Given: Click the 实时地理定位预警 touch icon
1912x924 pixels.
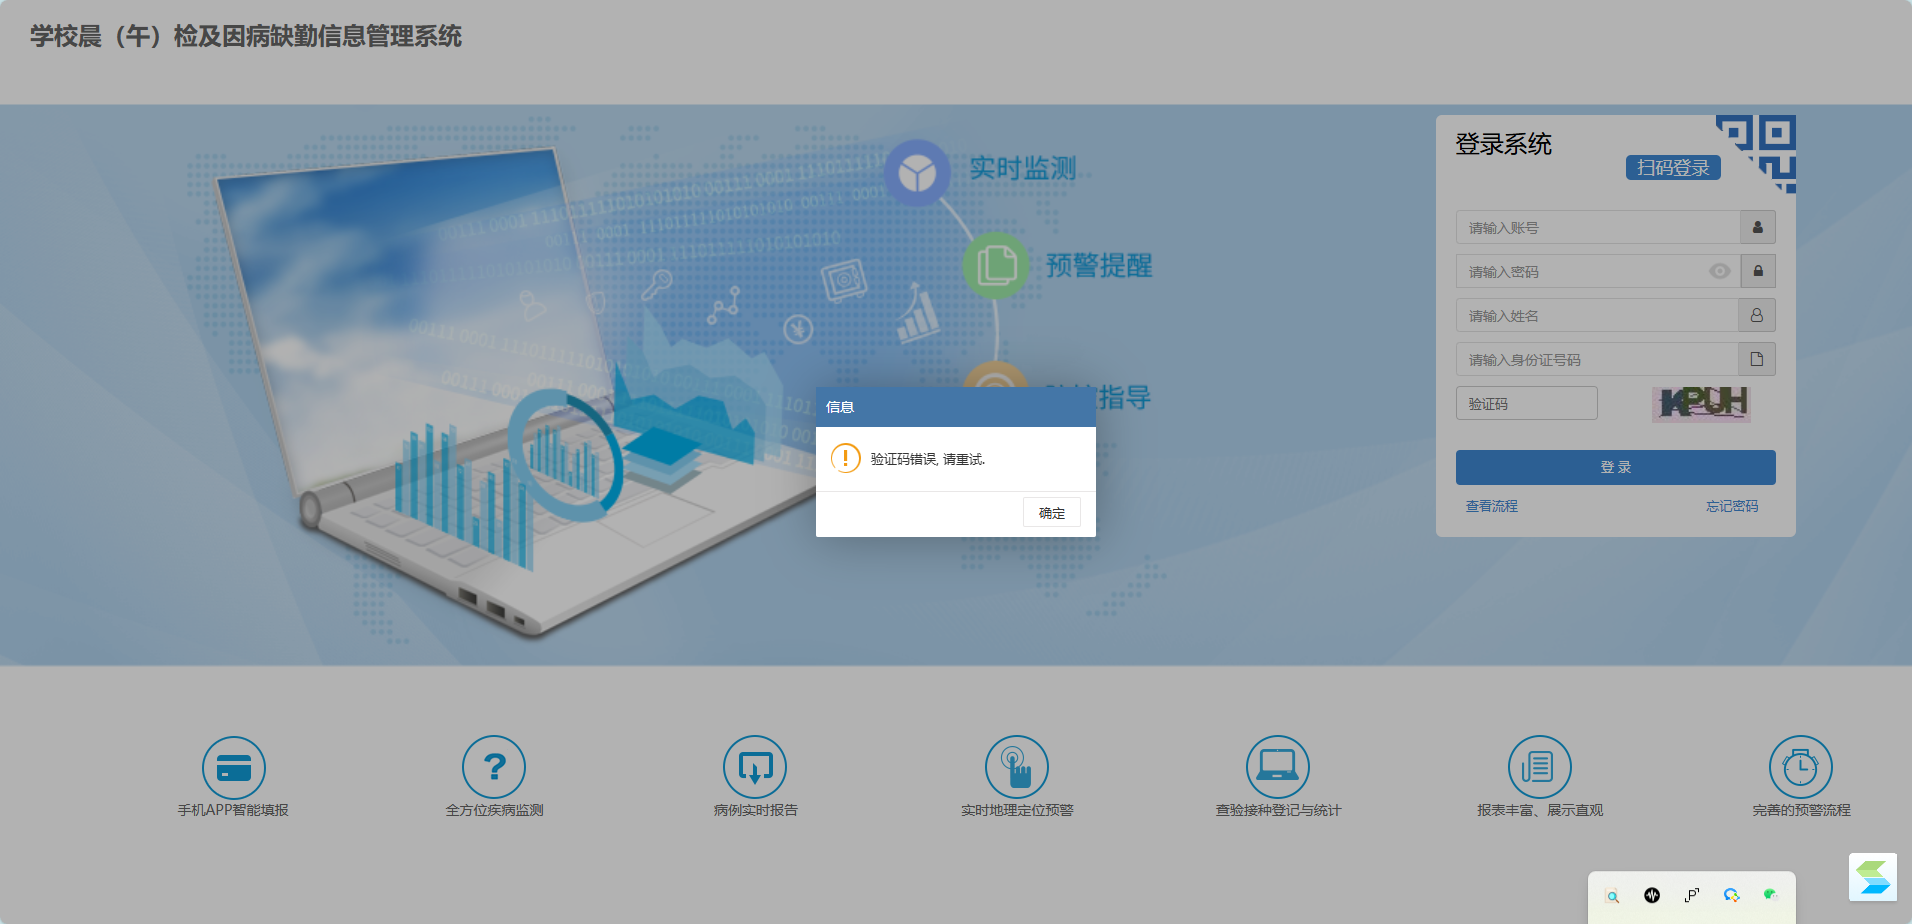Looking at the screenshot, I should (x=1017, y=767).
